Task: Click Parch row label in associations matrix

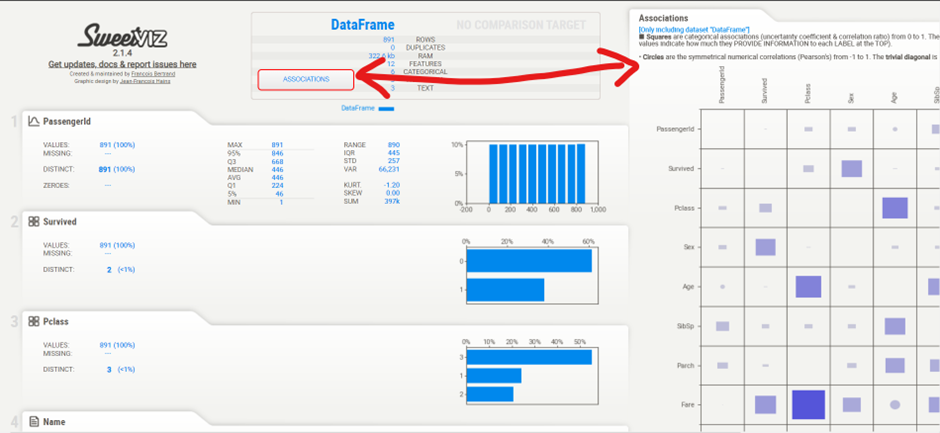Action: pyautogui.click(x=685, y=365)
